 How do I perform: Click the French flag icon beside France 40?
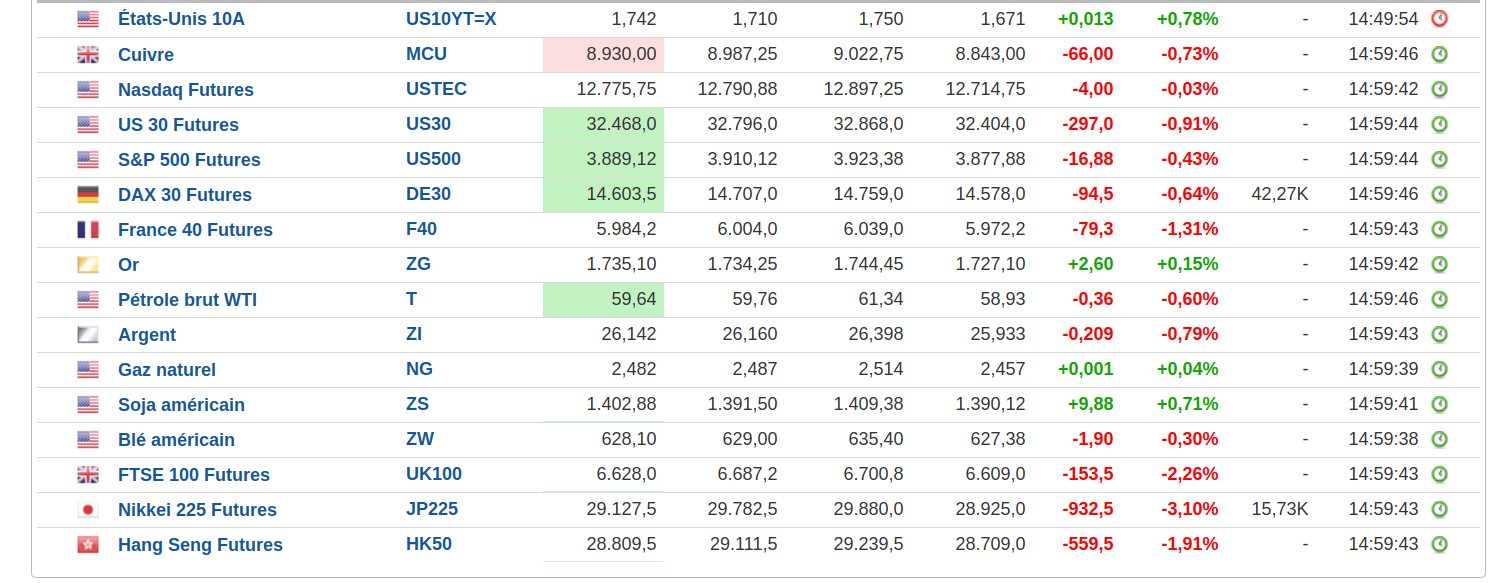(88, 229)
